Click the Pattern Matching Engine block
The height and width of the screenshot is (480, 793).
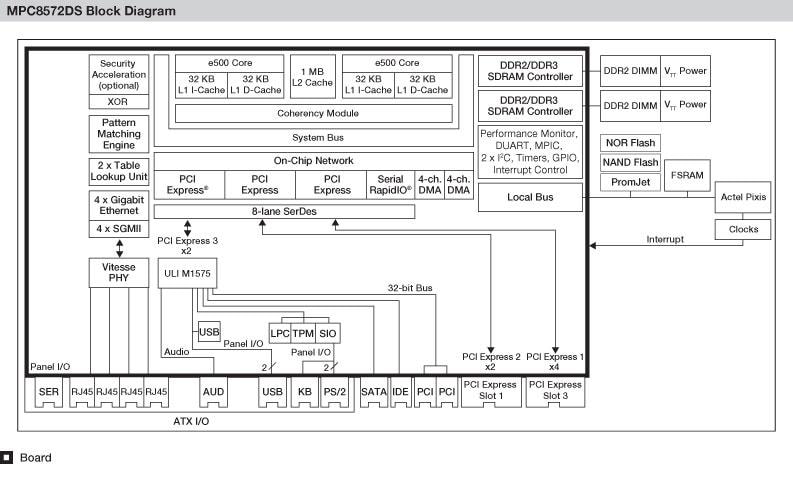pos(119,133)
